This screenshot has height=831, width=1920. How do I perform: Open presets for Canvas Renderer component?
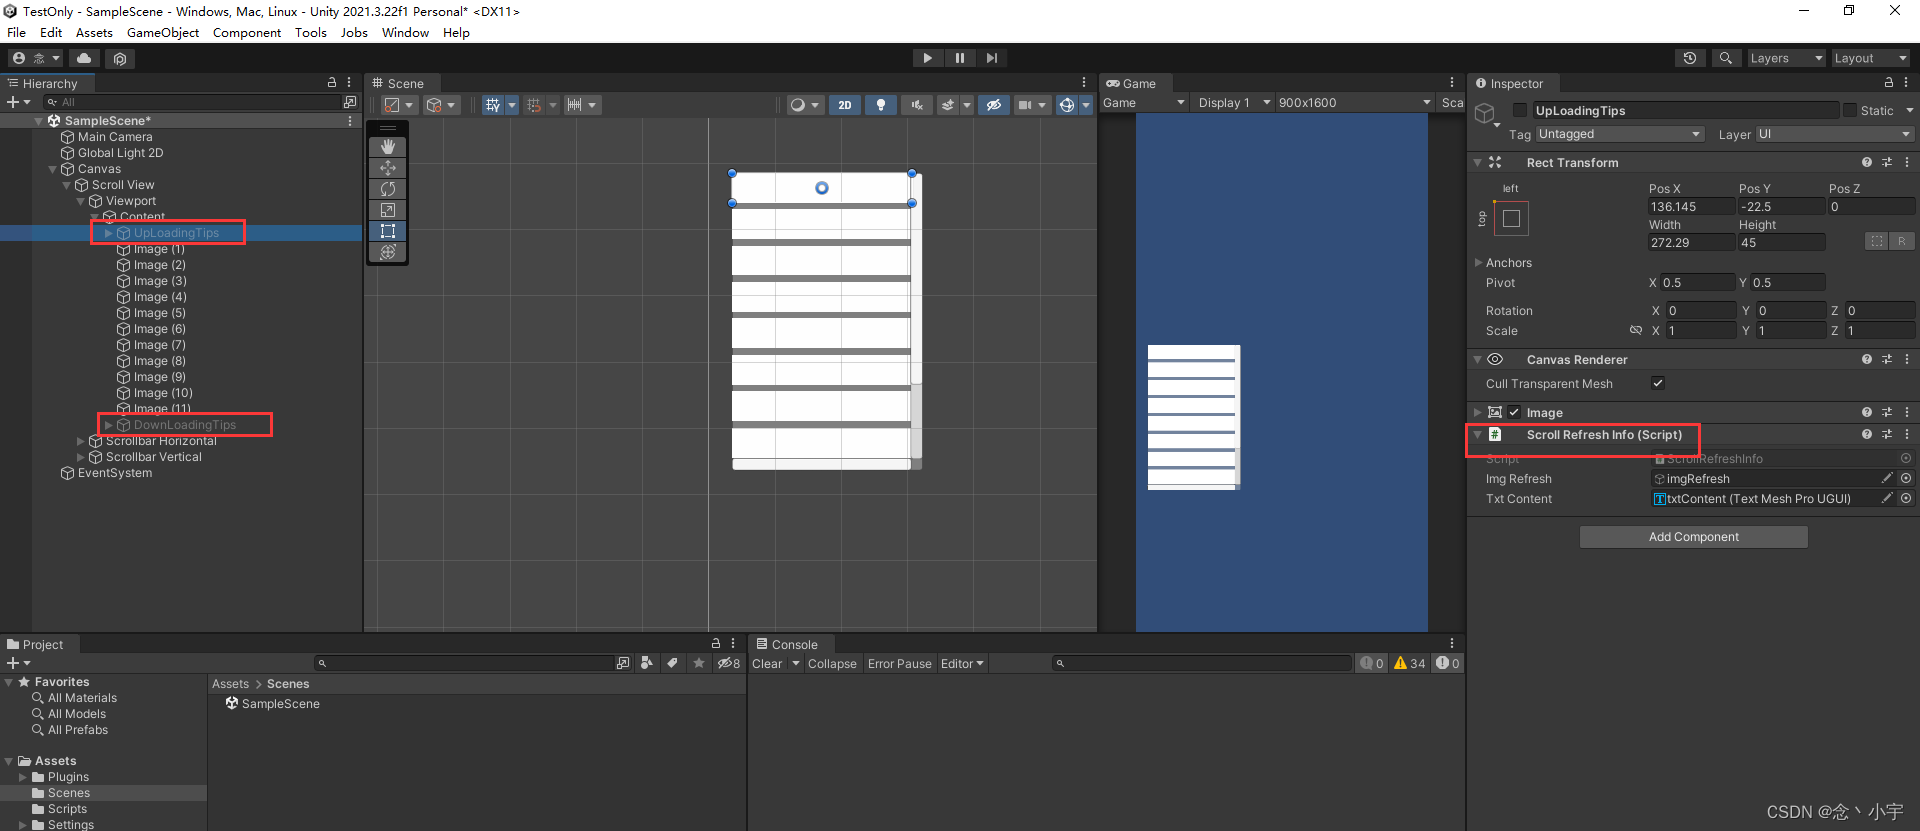1887,359
